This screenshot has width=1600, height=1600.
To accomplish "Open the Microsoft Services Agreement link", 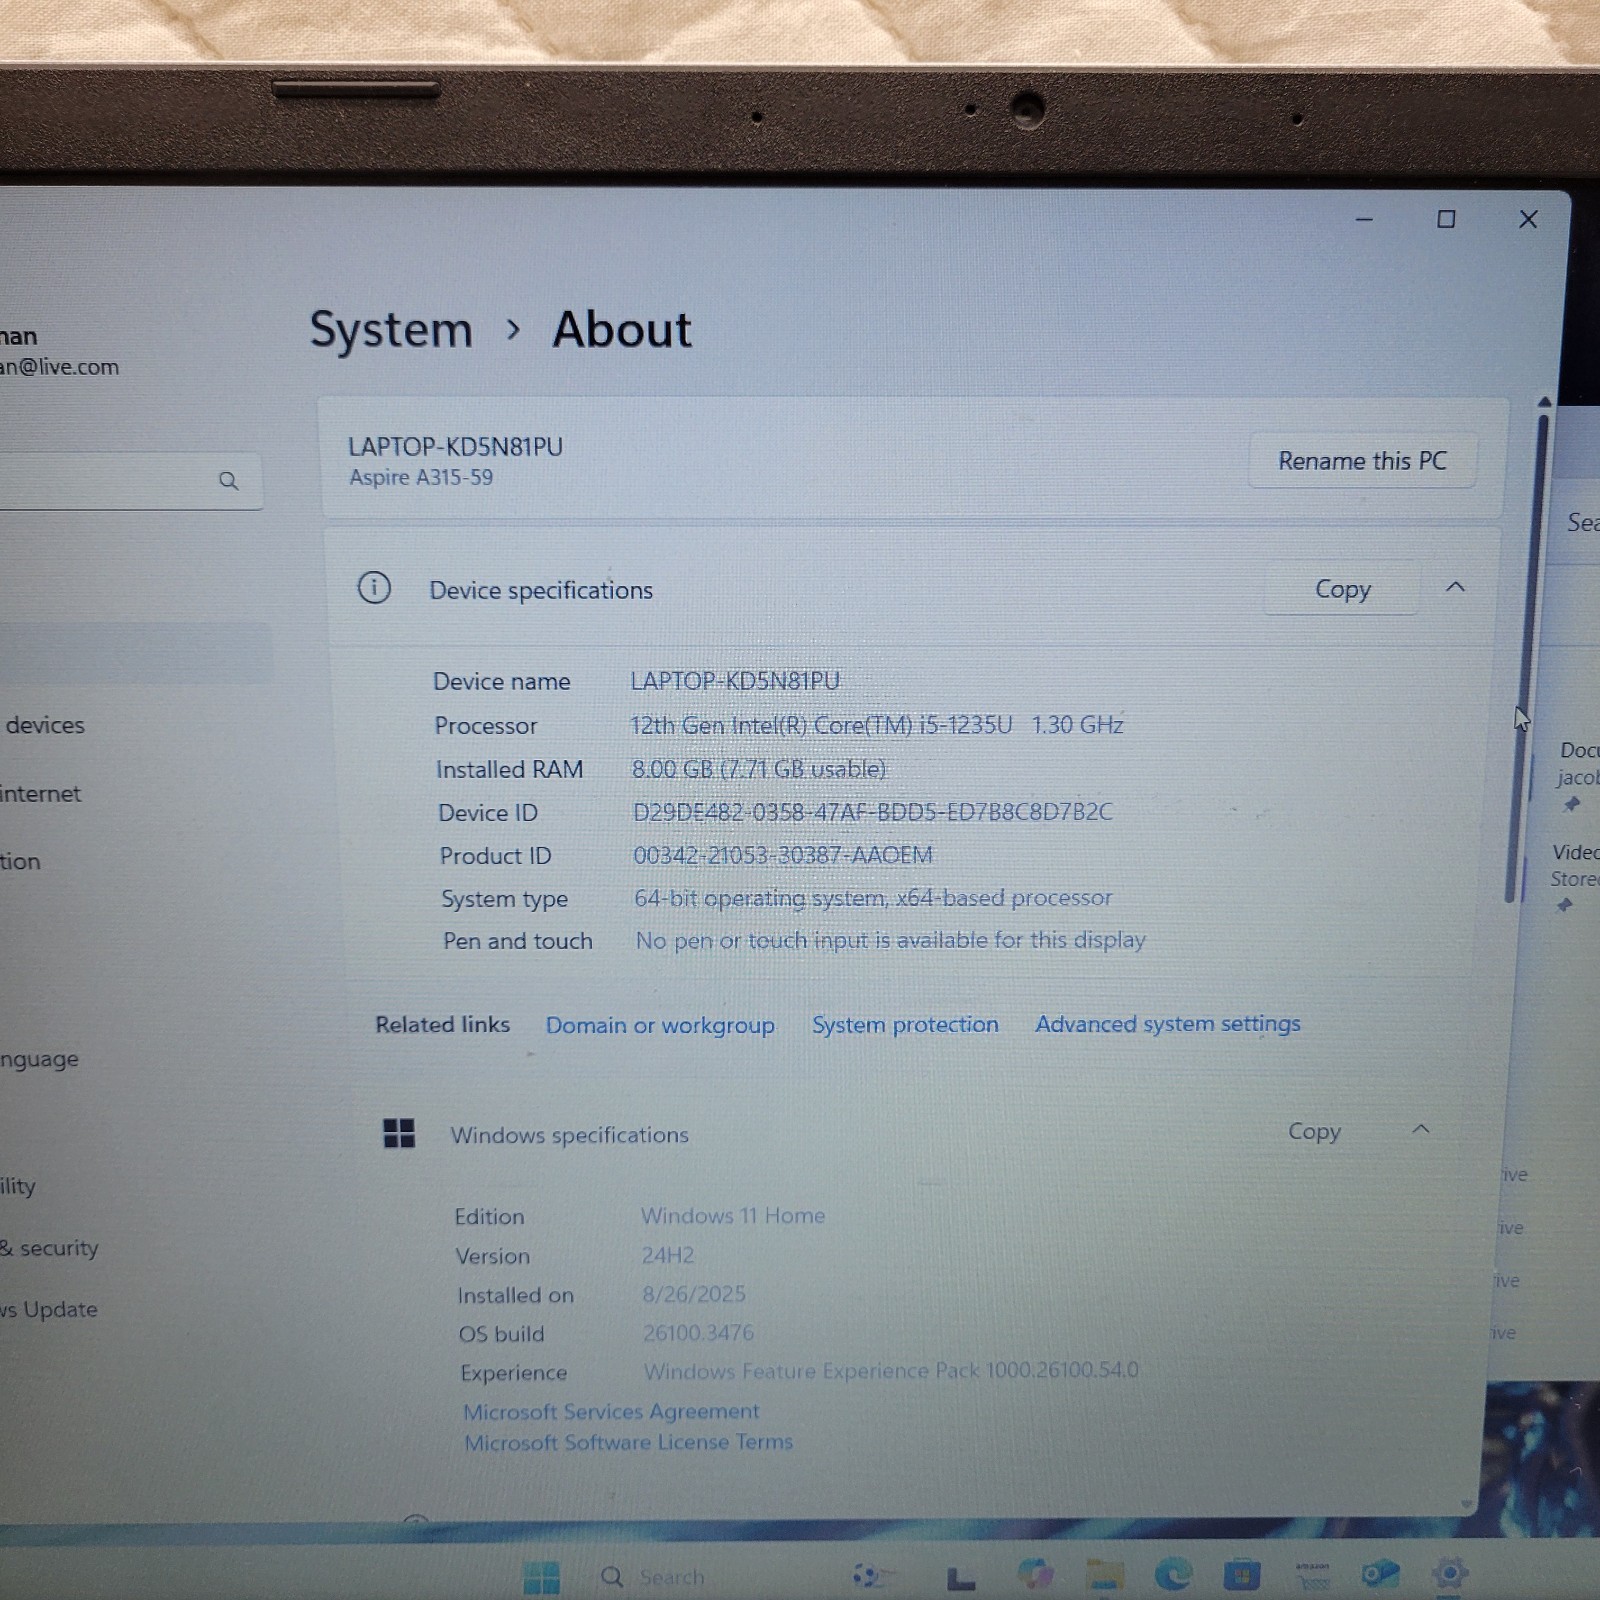I will pyautogui.click(x=611, y=1412).
